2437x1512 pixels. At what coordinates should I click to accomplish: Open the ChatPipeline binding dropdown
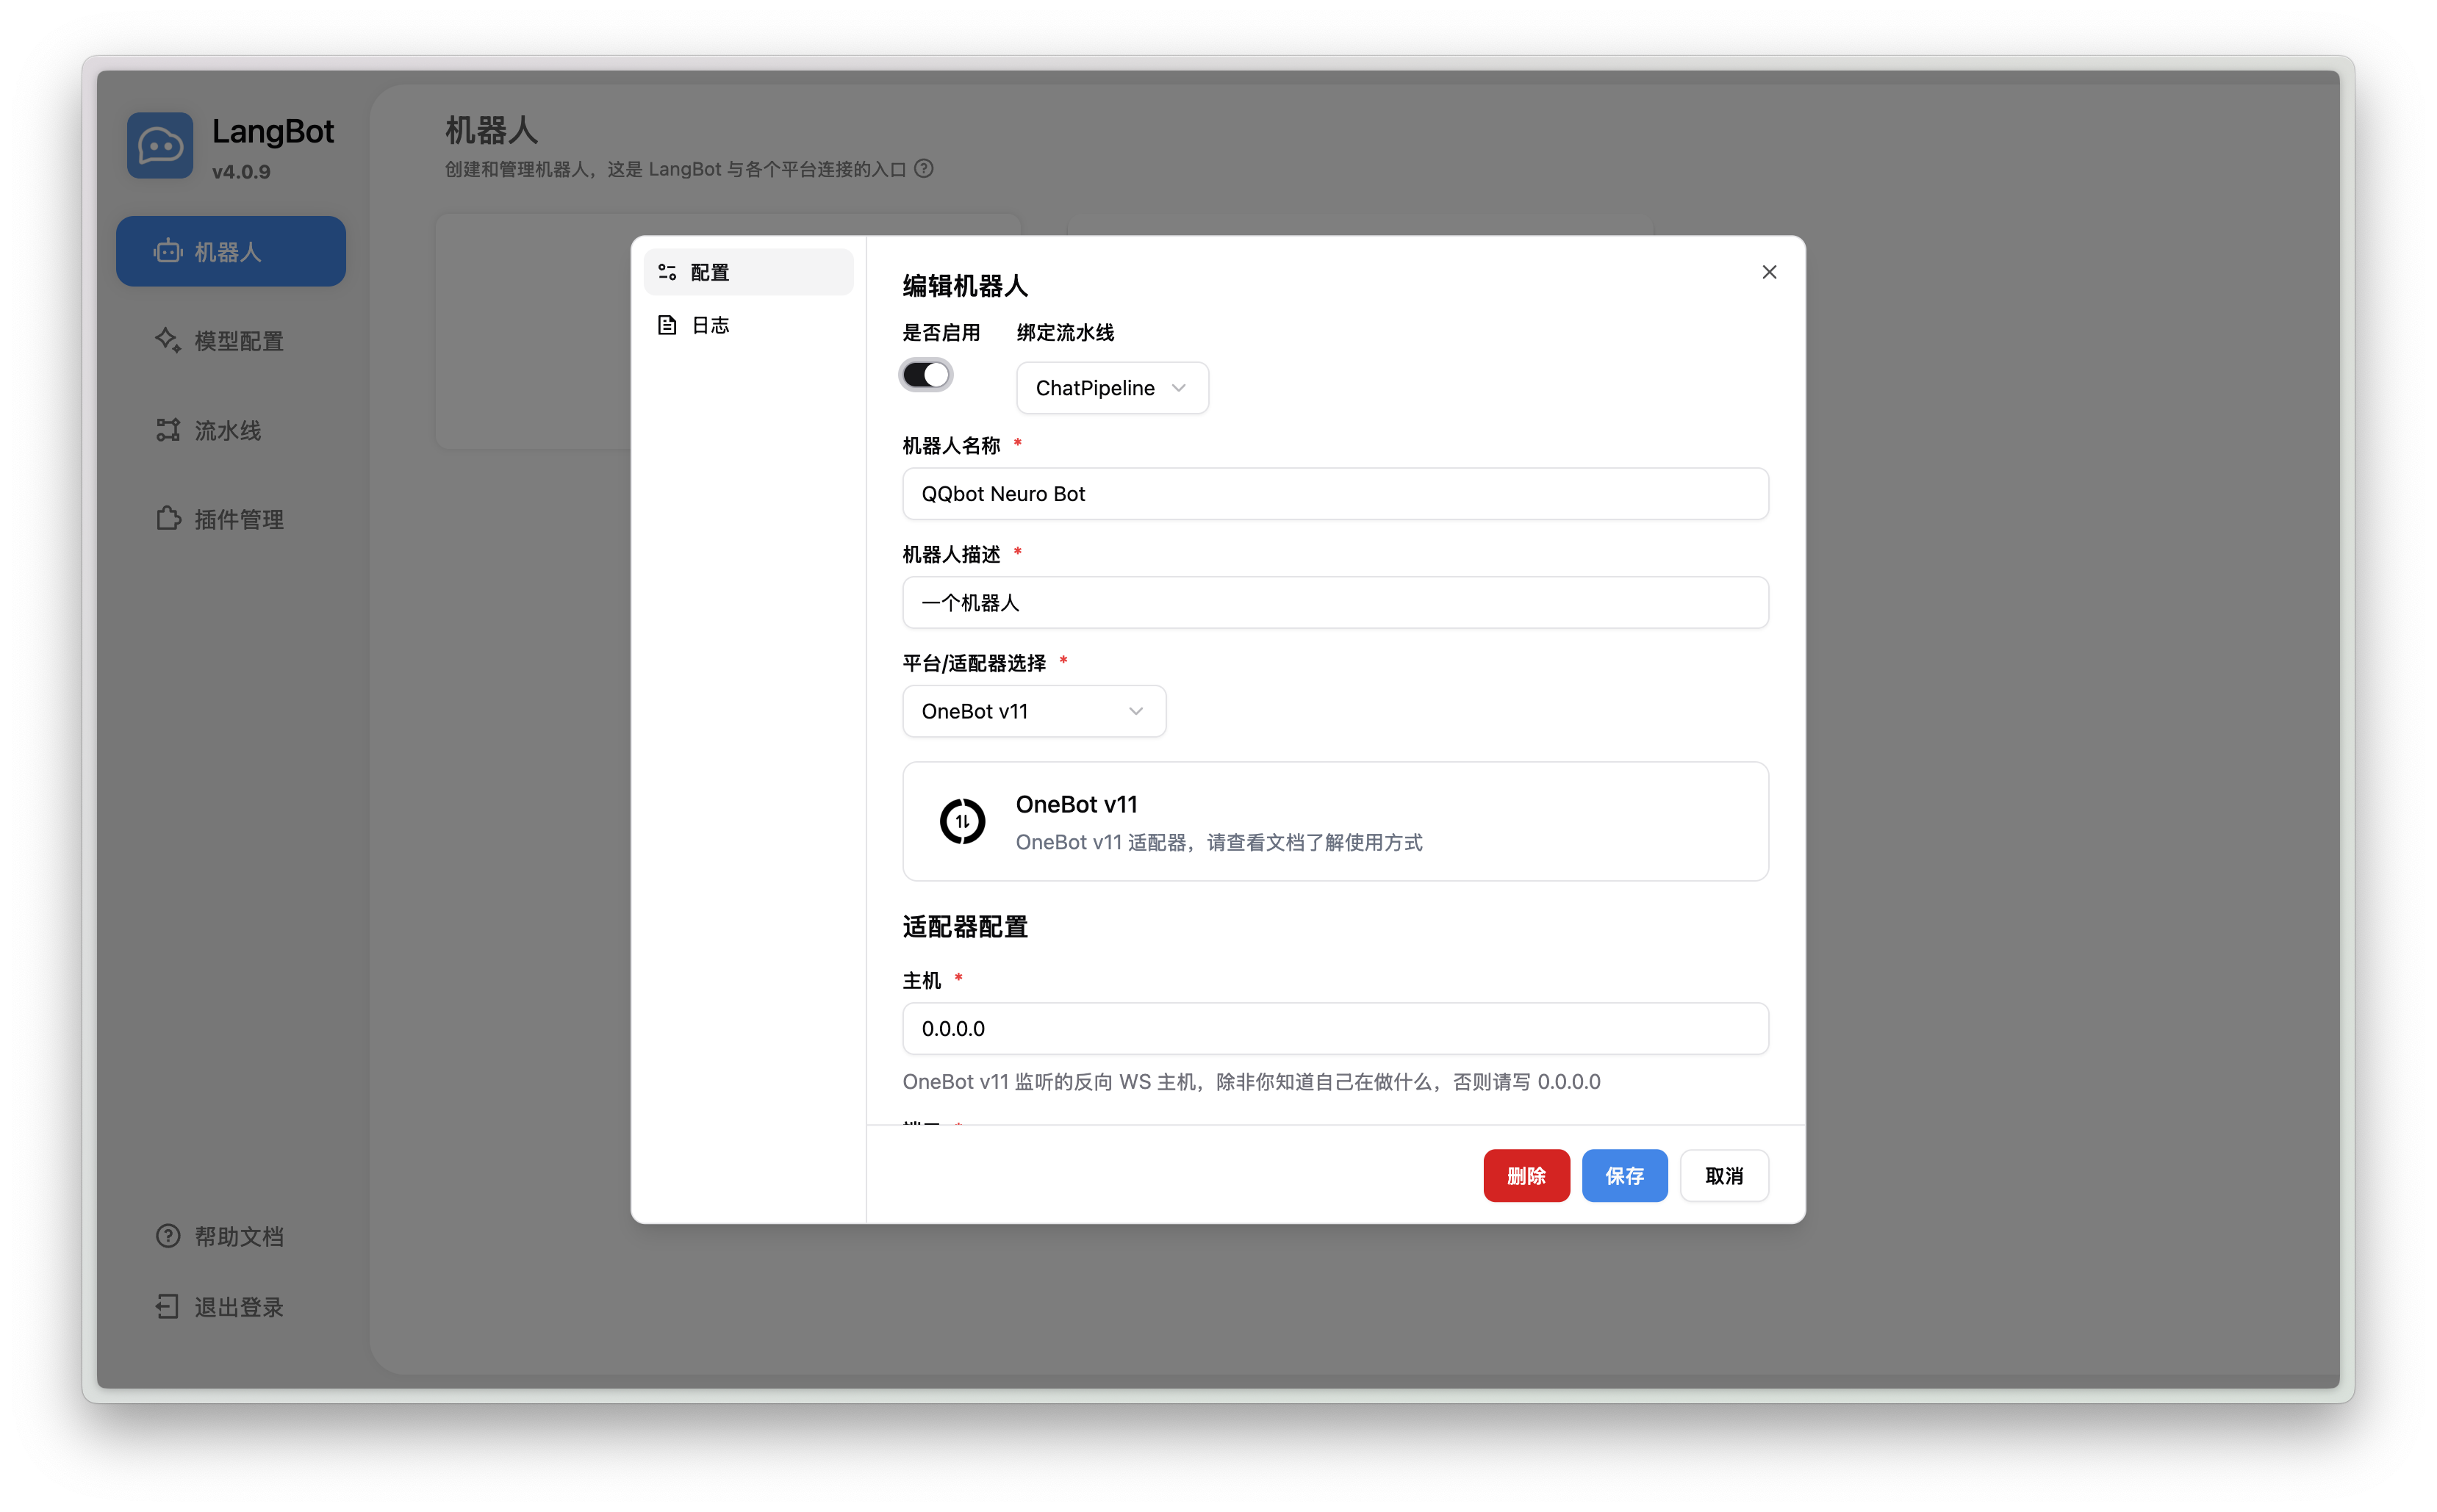click(x=1111, y=388)
